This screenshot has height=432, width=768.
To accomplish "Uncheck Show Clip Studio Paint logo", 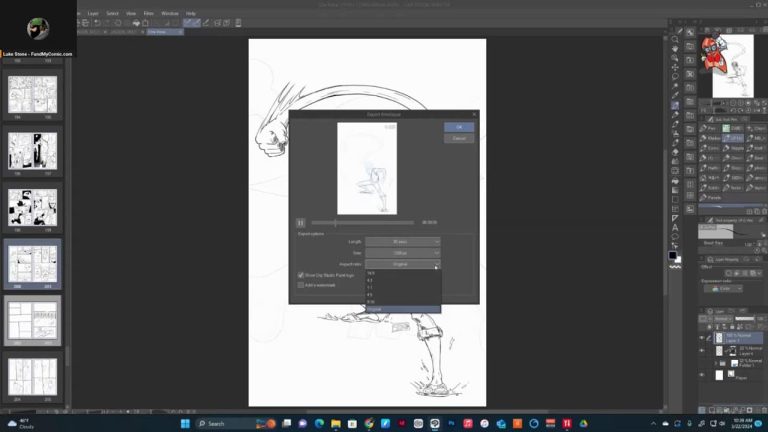I will point(301,275).
